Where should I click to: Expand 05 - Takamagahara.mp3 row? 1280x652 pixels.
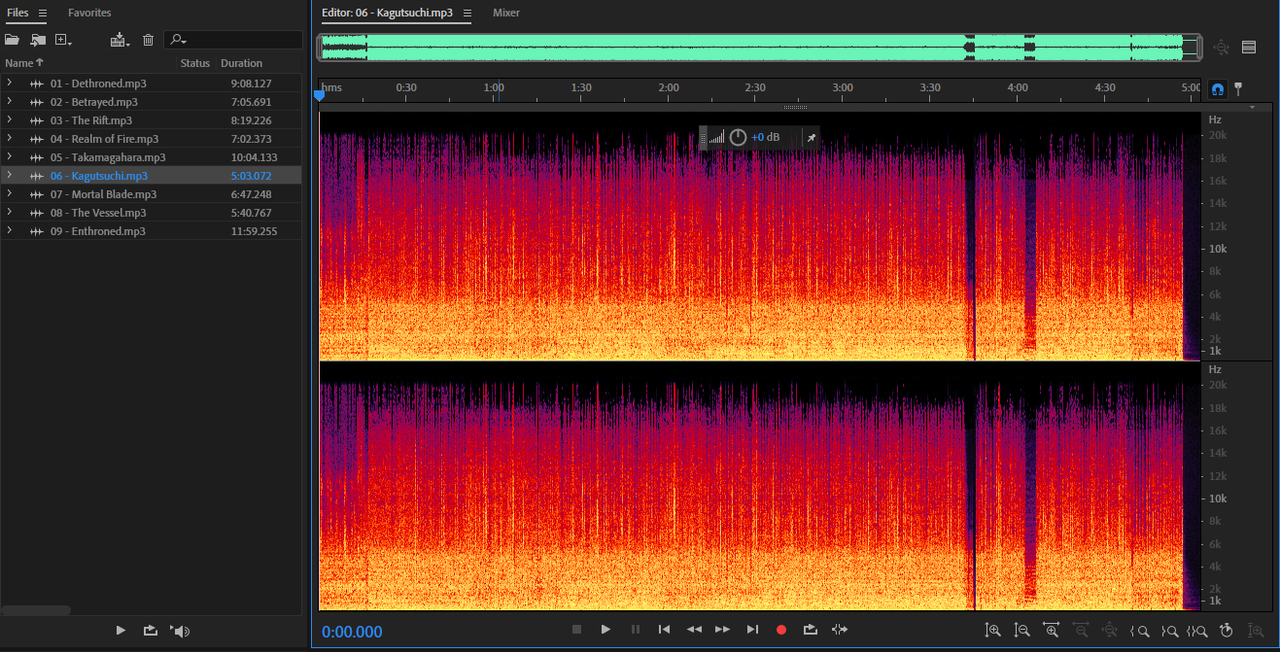[9, 157]
